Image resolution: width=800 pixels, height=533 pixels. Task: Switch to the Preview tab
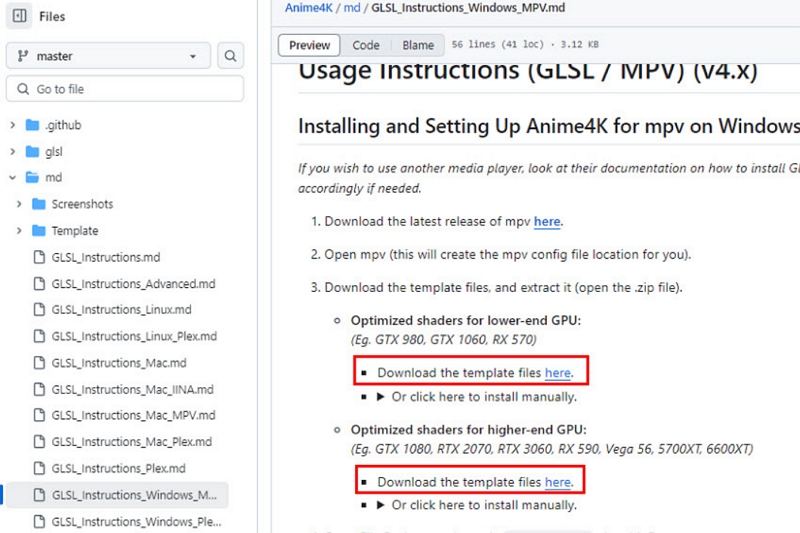click(x=309, y=45)
